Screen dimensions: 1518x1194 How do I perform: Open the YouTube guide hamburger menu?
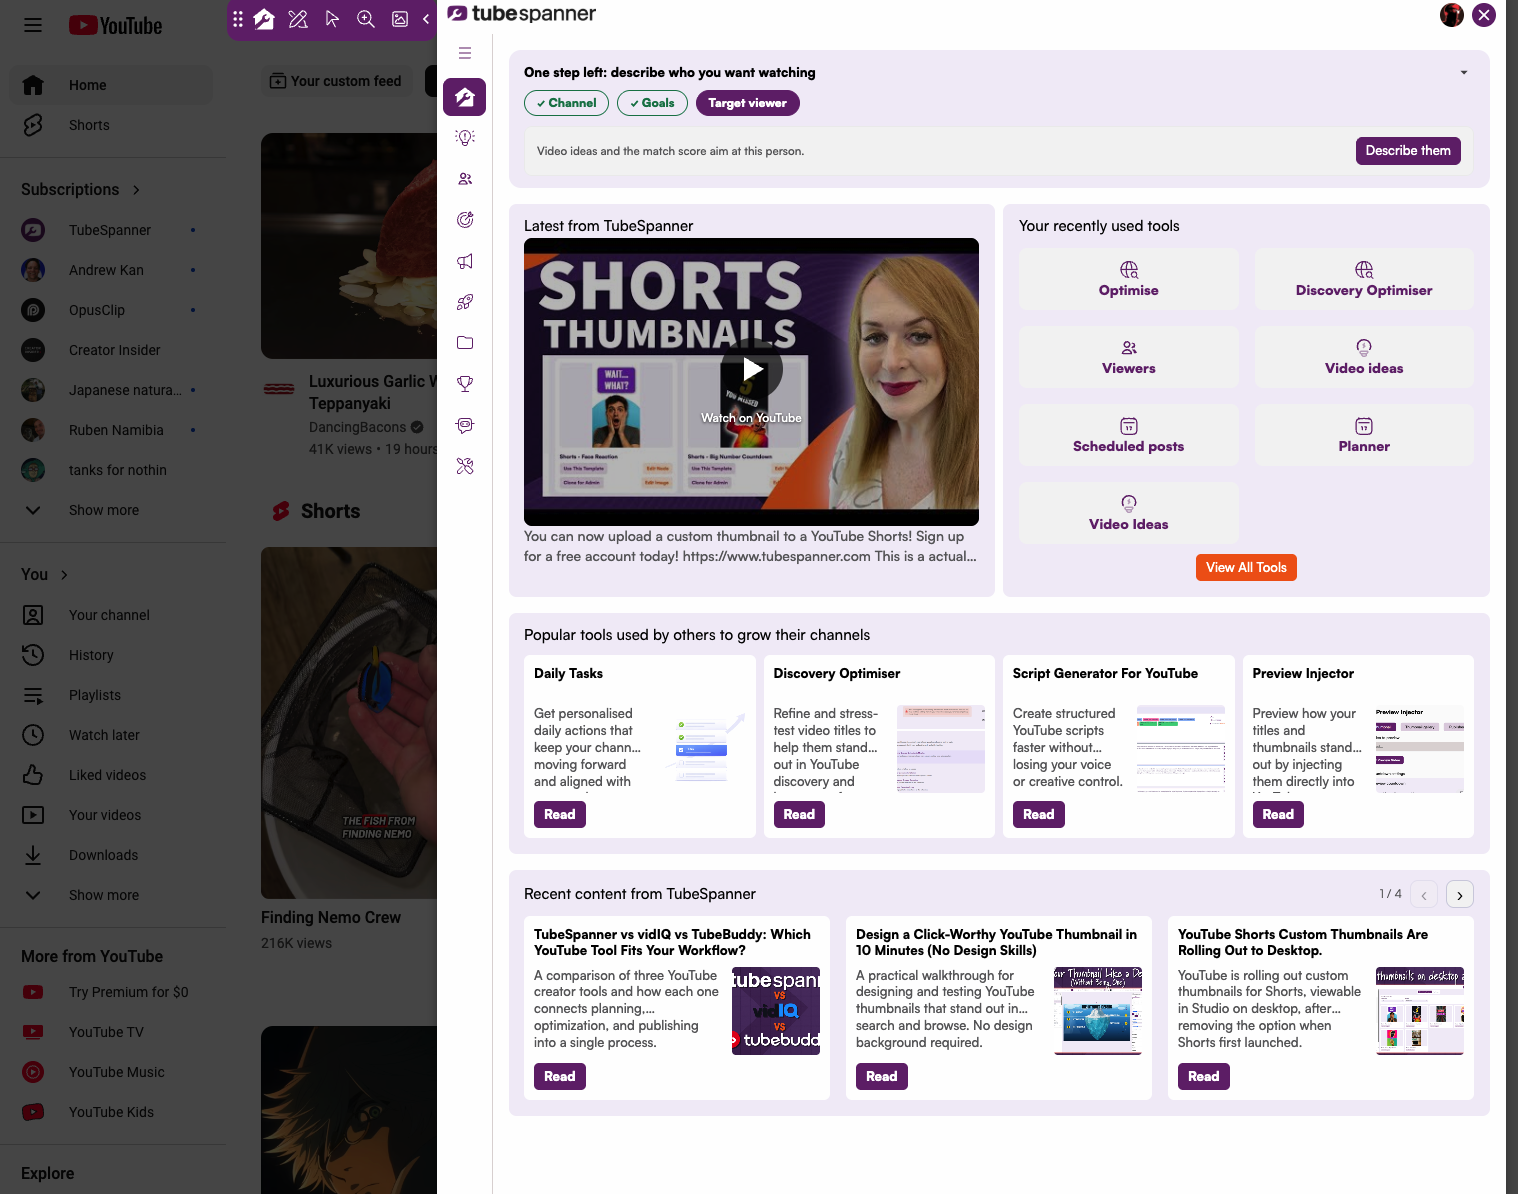33,25
